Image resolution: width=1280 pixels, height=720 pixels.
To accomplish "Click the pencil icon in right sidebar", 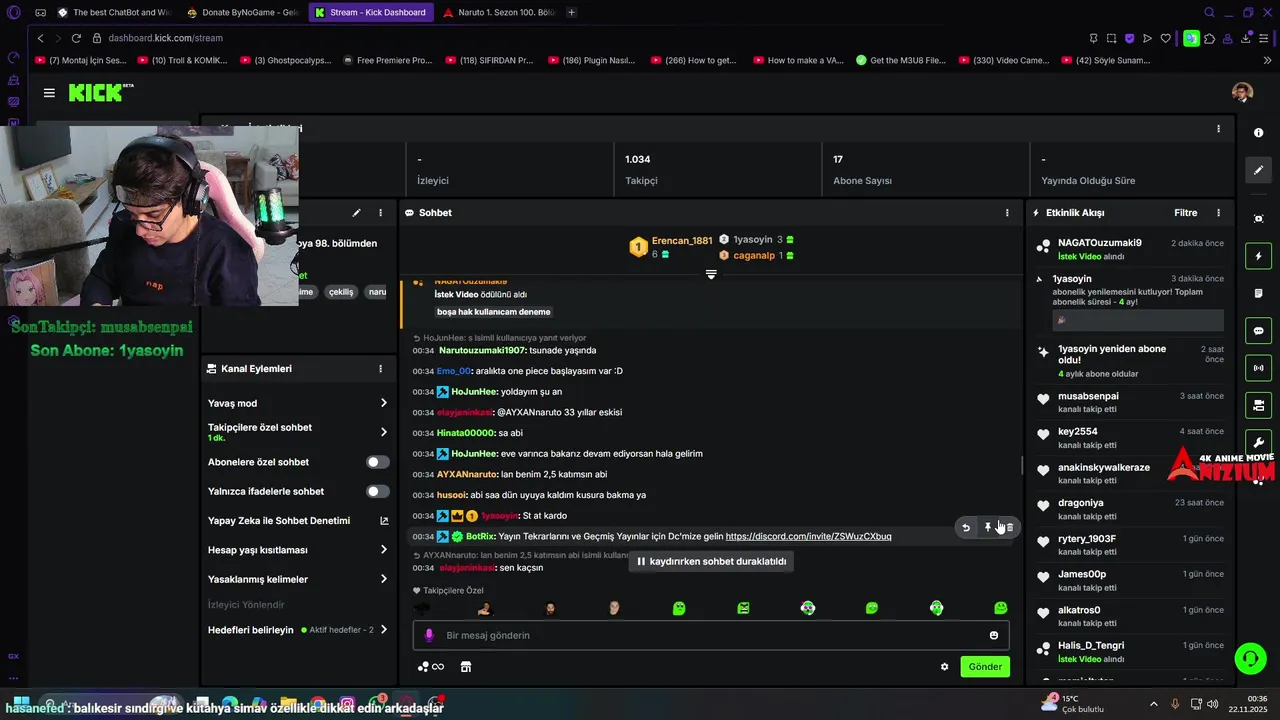I will point(1258,170).
